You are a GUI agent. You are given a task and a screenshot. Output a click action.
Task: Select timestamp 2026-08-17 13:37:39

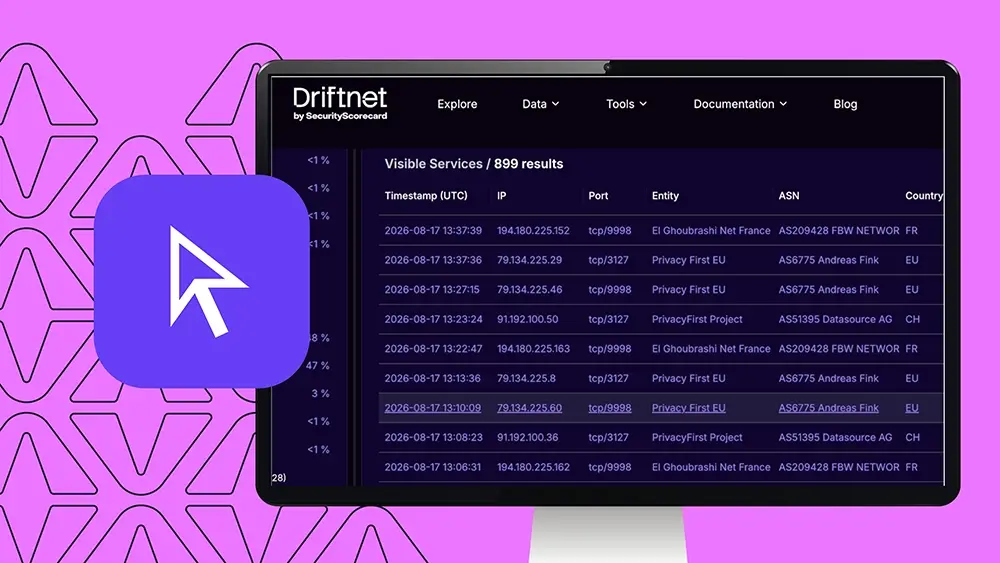pos(432,231)
